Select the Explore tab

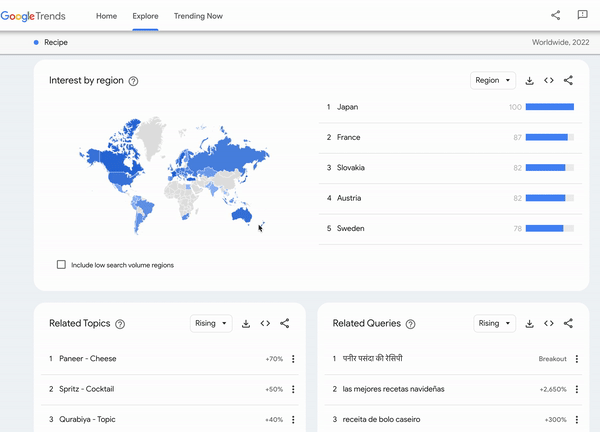coord(145,16)
